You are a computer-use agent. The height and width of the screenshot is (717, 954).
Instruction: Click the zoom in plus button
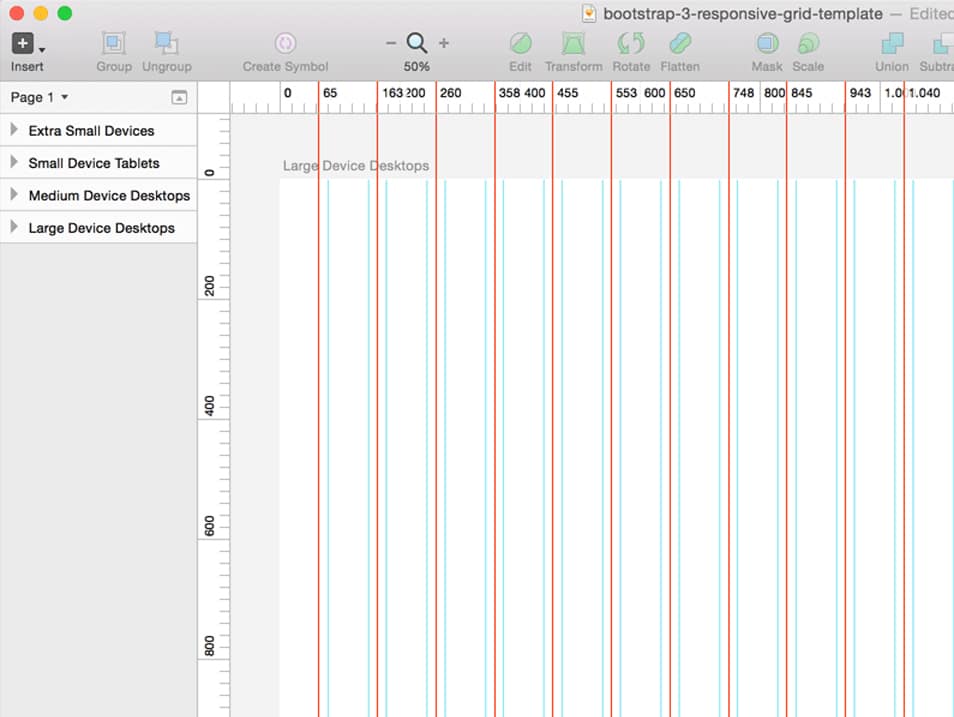pos(443,44)
